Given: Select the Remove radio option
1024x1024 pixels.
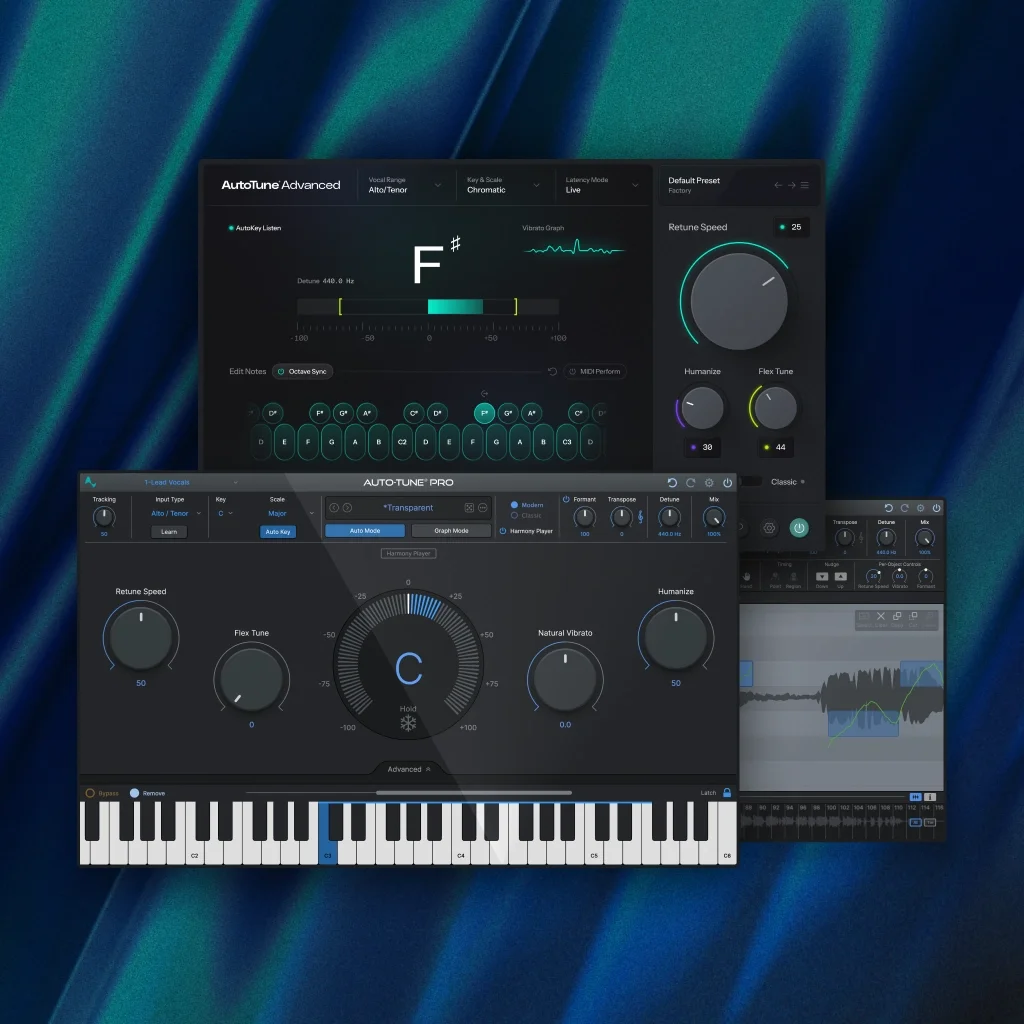Looking at the screenshot, I should 135,793.
